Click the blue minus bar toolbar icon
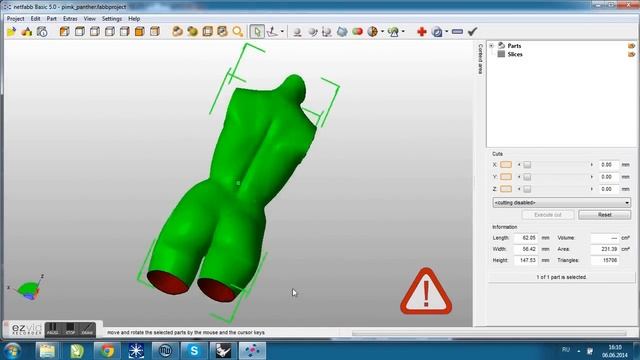The width and height of the screenshot is (640, 360). (x=457, y=31)
